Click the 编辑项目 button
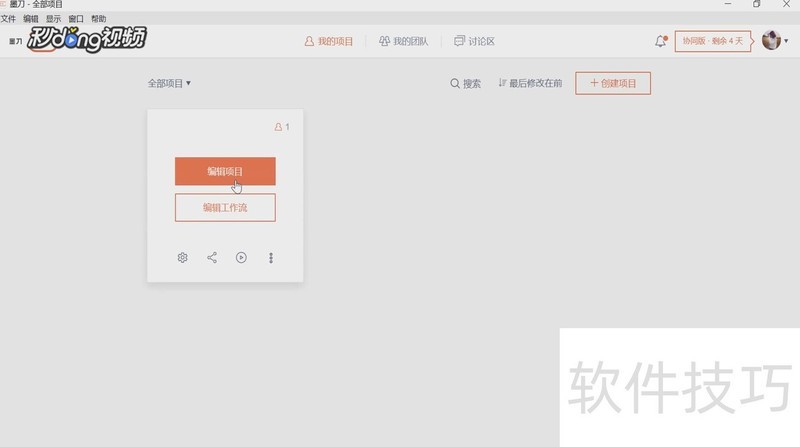This screenshot has height=447, width=800. pyautogui.click(x=225, y=171)
